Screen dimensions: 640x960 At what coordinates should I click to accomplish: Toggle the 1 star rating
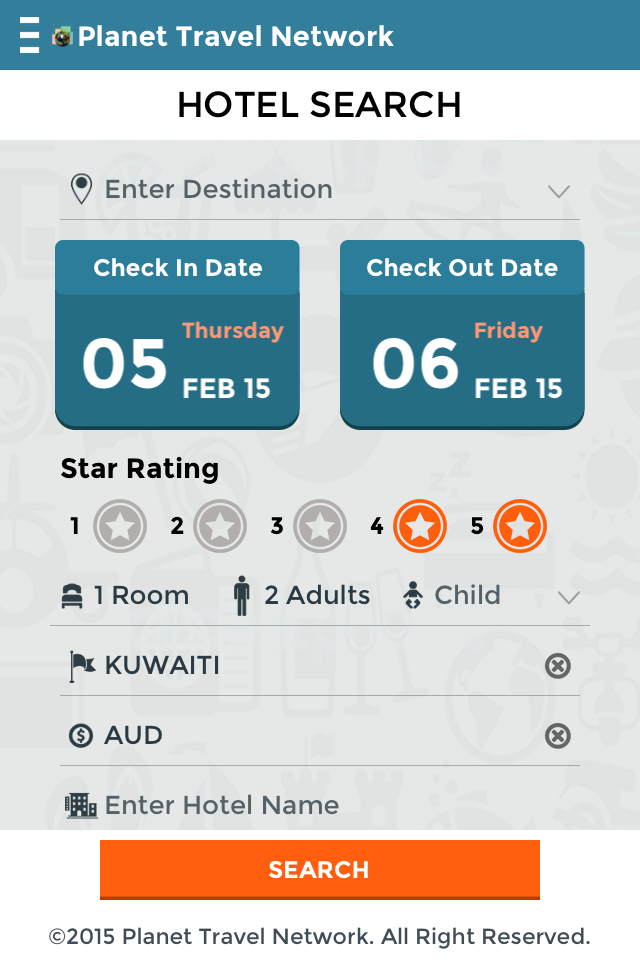point(120,527)
